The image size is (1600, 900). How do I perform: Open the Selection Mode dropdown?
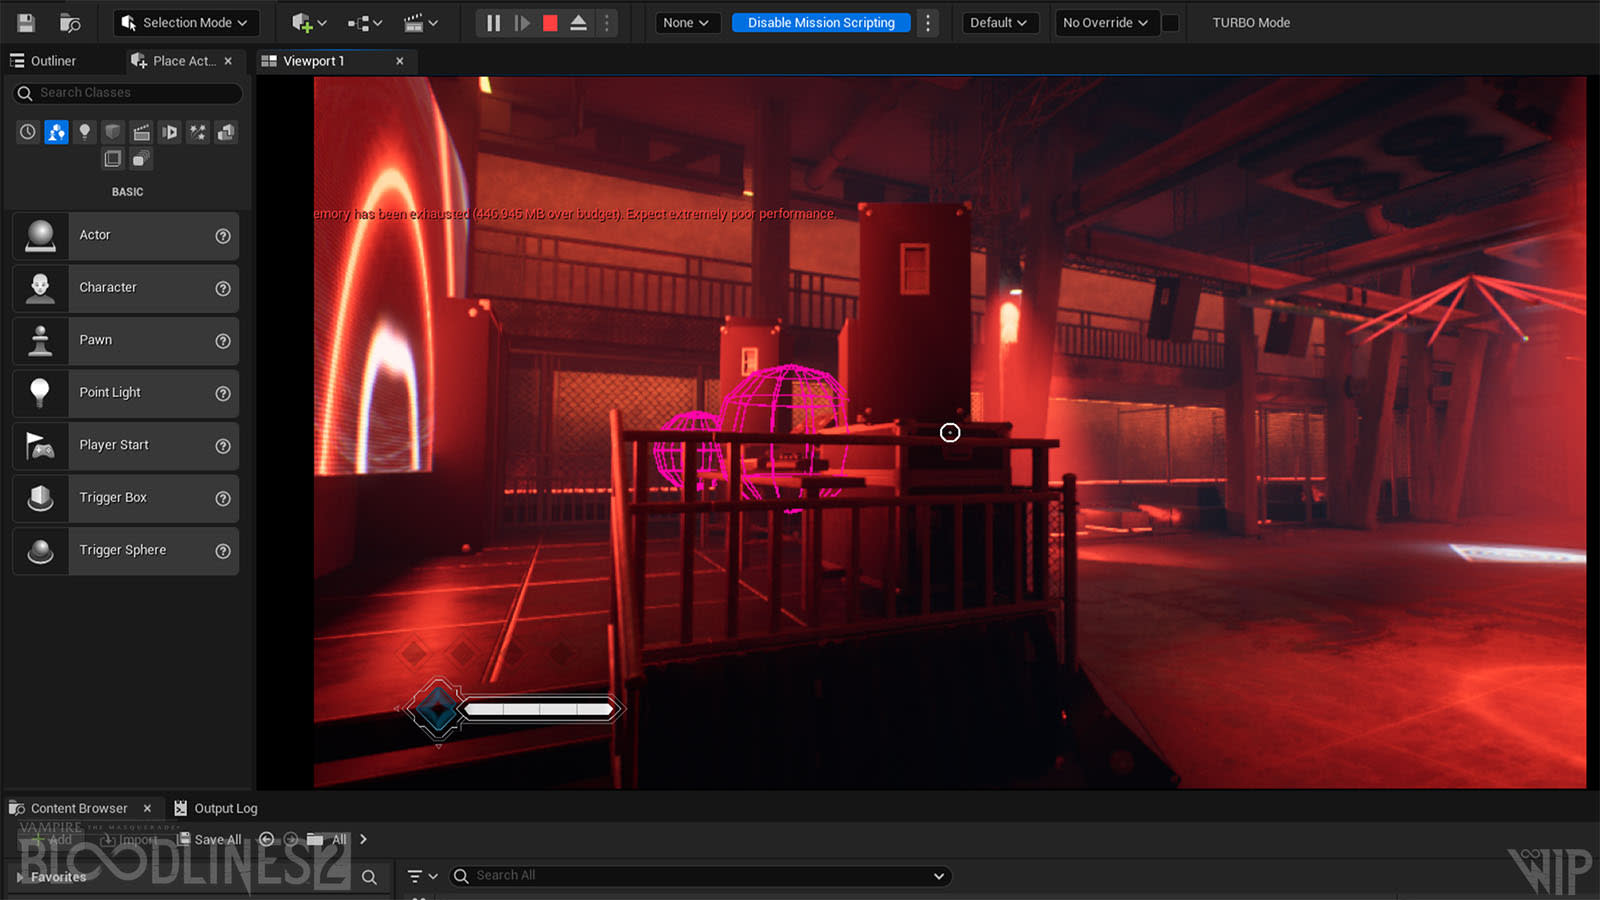coord(186,22)
